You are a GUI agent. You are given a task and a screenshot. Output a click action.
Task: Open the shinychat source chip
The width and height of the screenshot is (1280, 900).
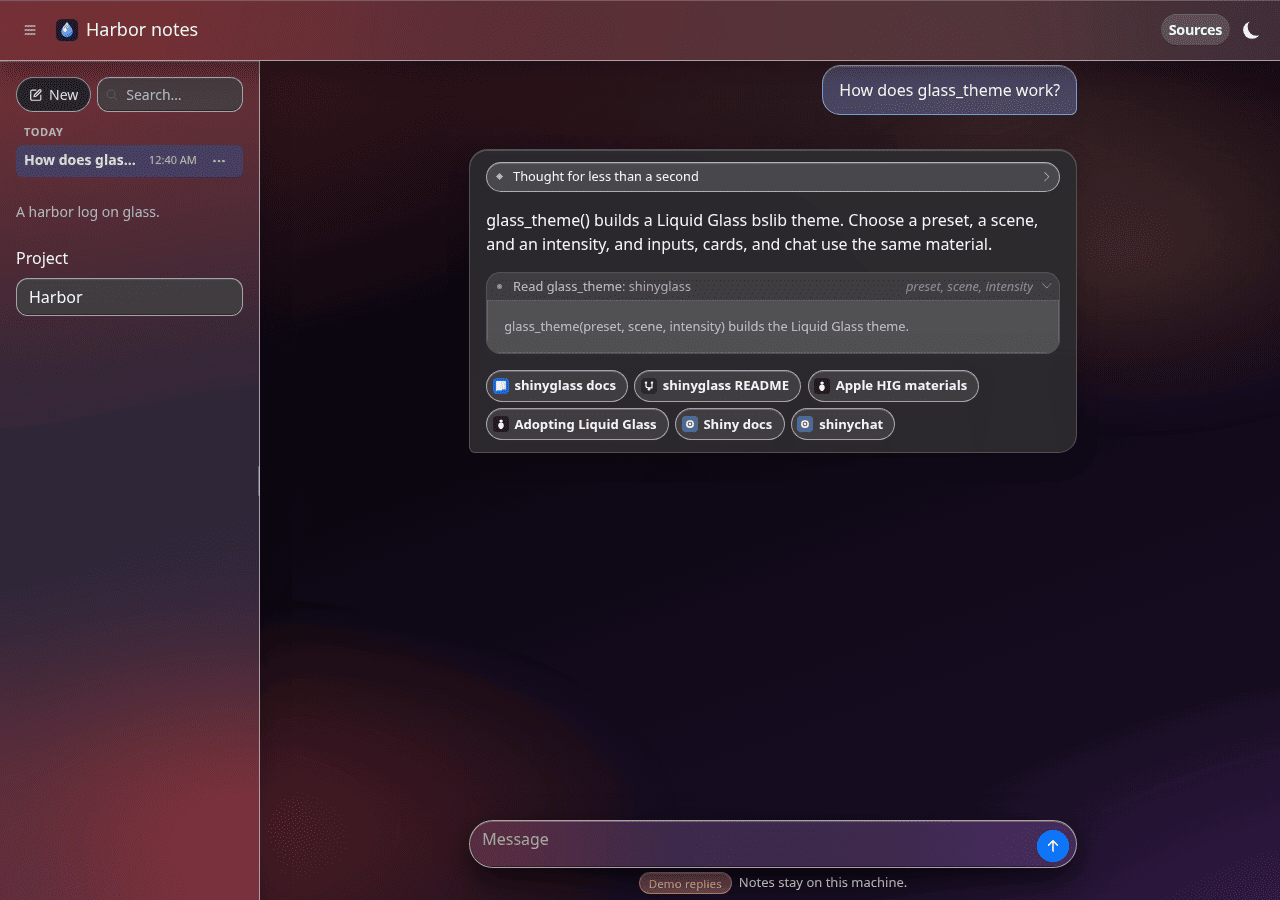point(842,425)
